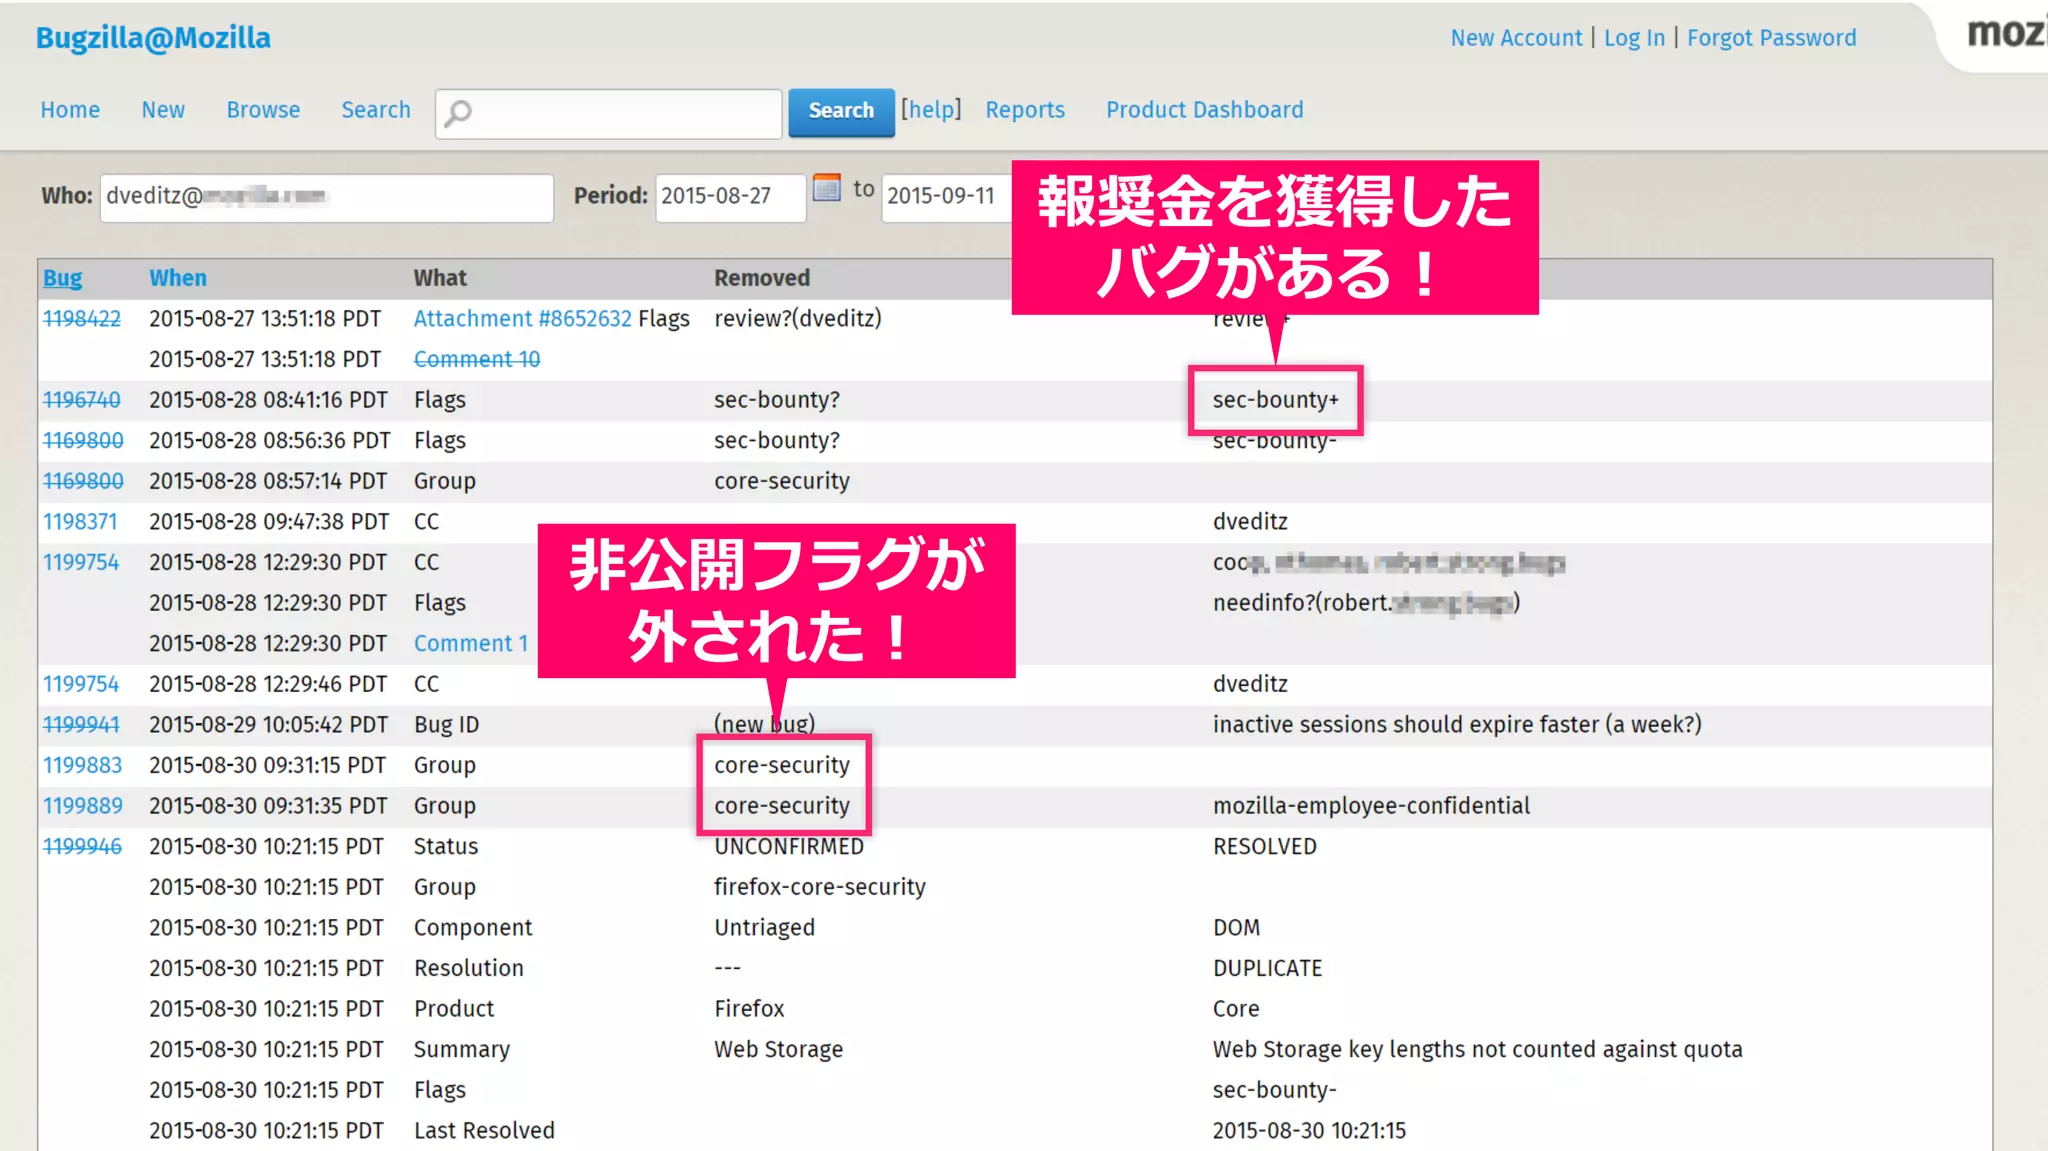This screenshot has height=1151, width=2048.
Task: Focus the Period start date field
Action: [x=730, y=197]
